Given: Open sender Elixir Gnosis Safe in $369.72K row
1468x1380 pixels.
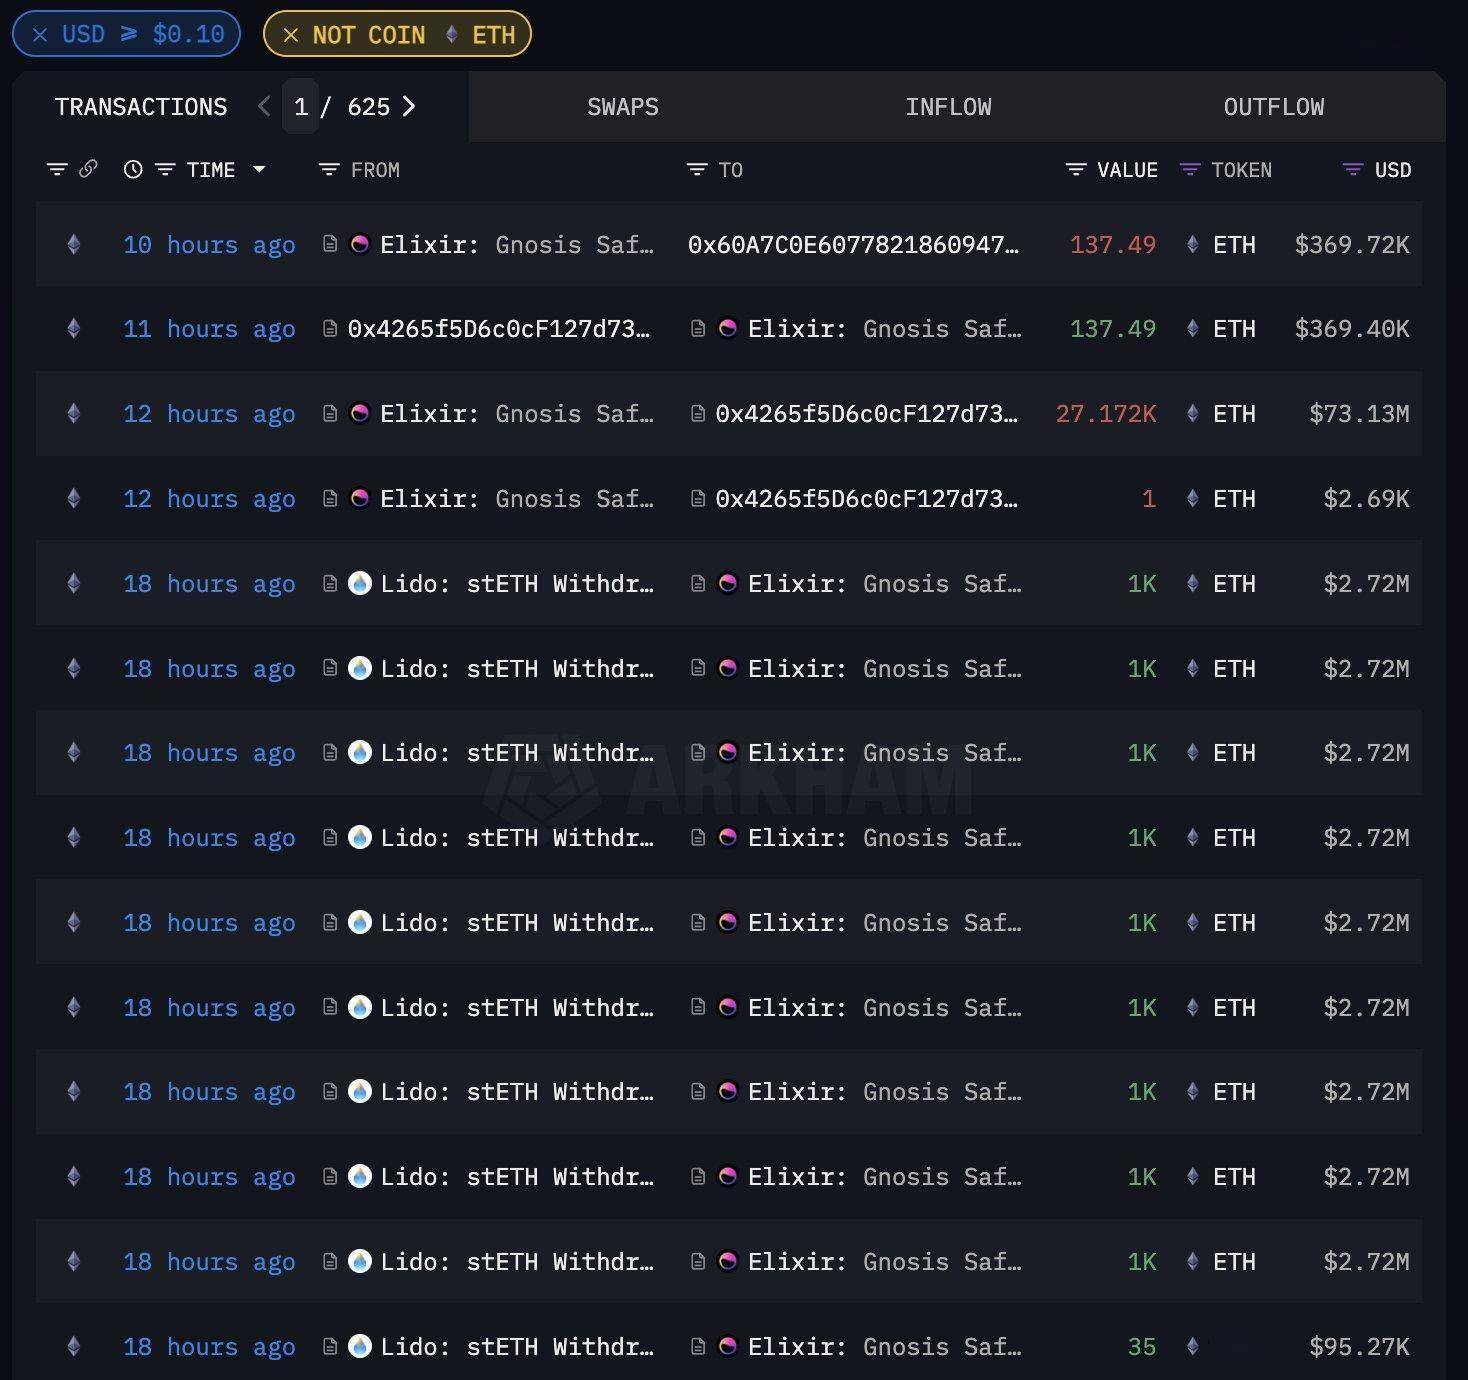Looking at the screenshot, I should [517, 244].
